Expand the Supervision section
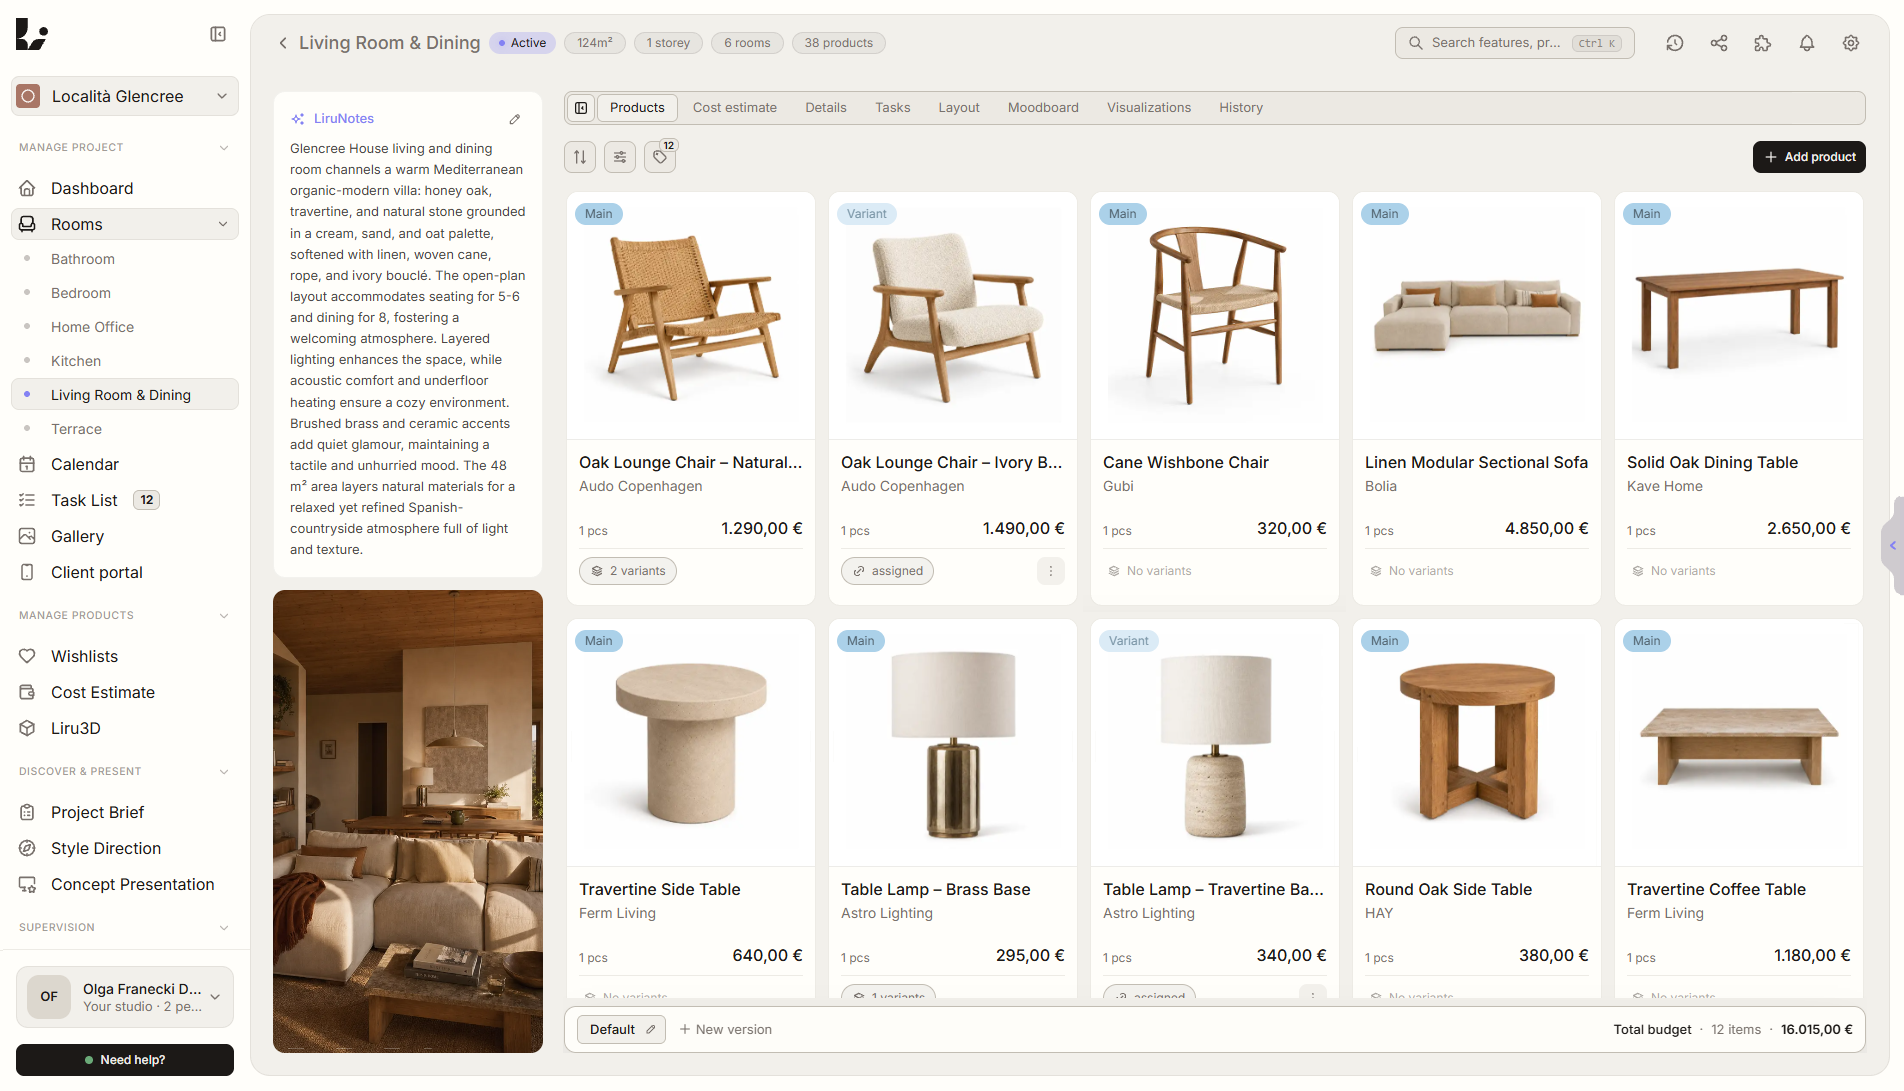The image size is (1904, 1091). (224, 928)
